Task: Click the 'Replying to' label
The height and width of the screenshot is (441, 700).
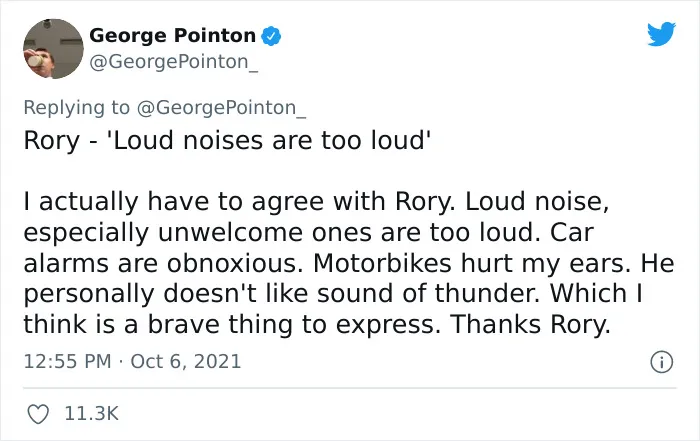Action: (76, 108)
